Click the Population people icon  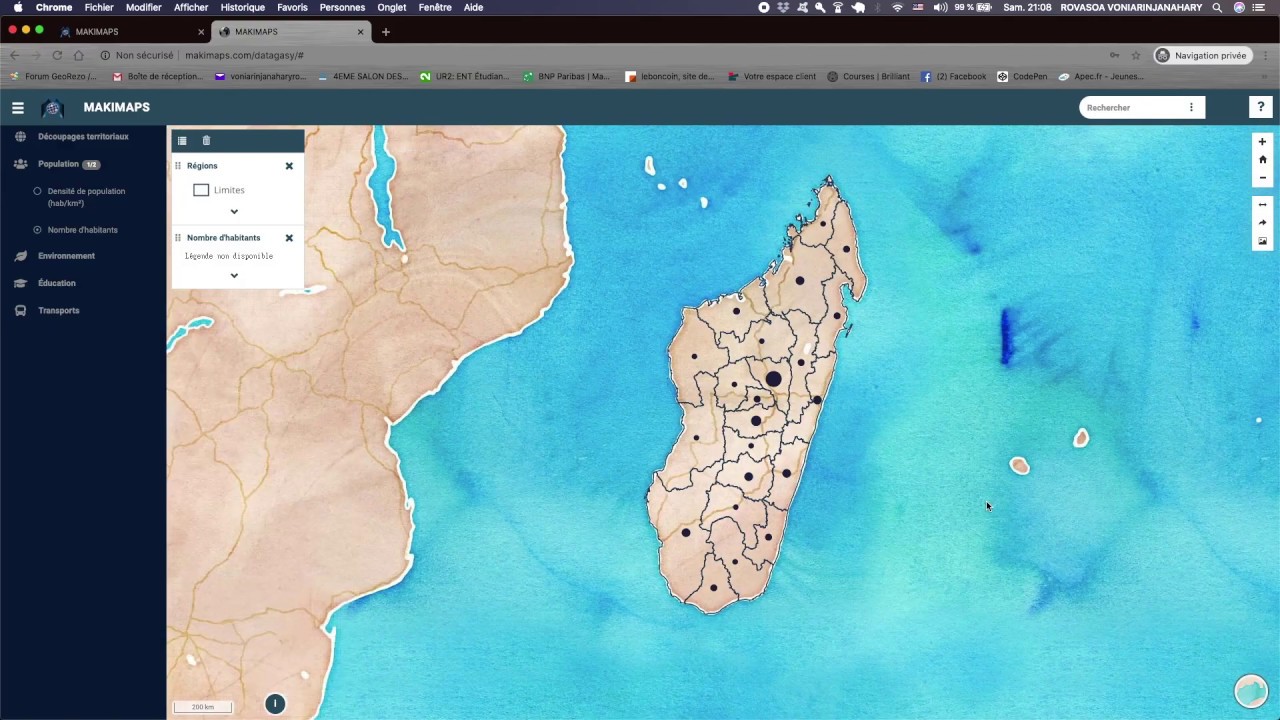click(20, 164)
